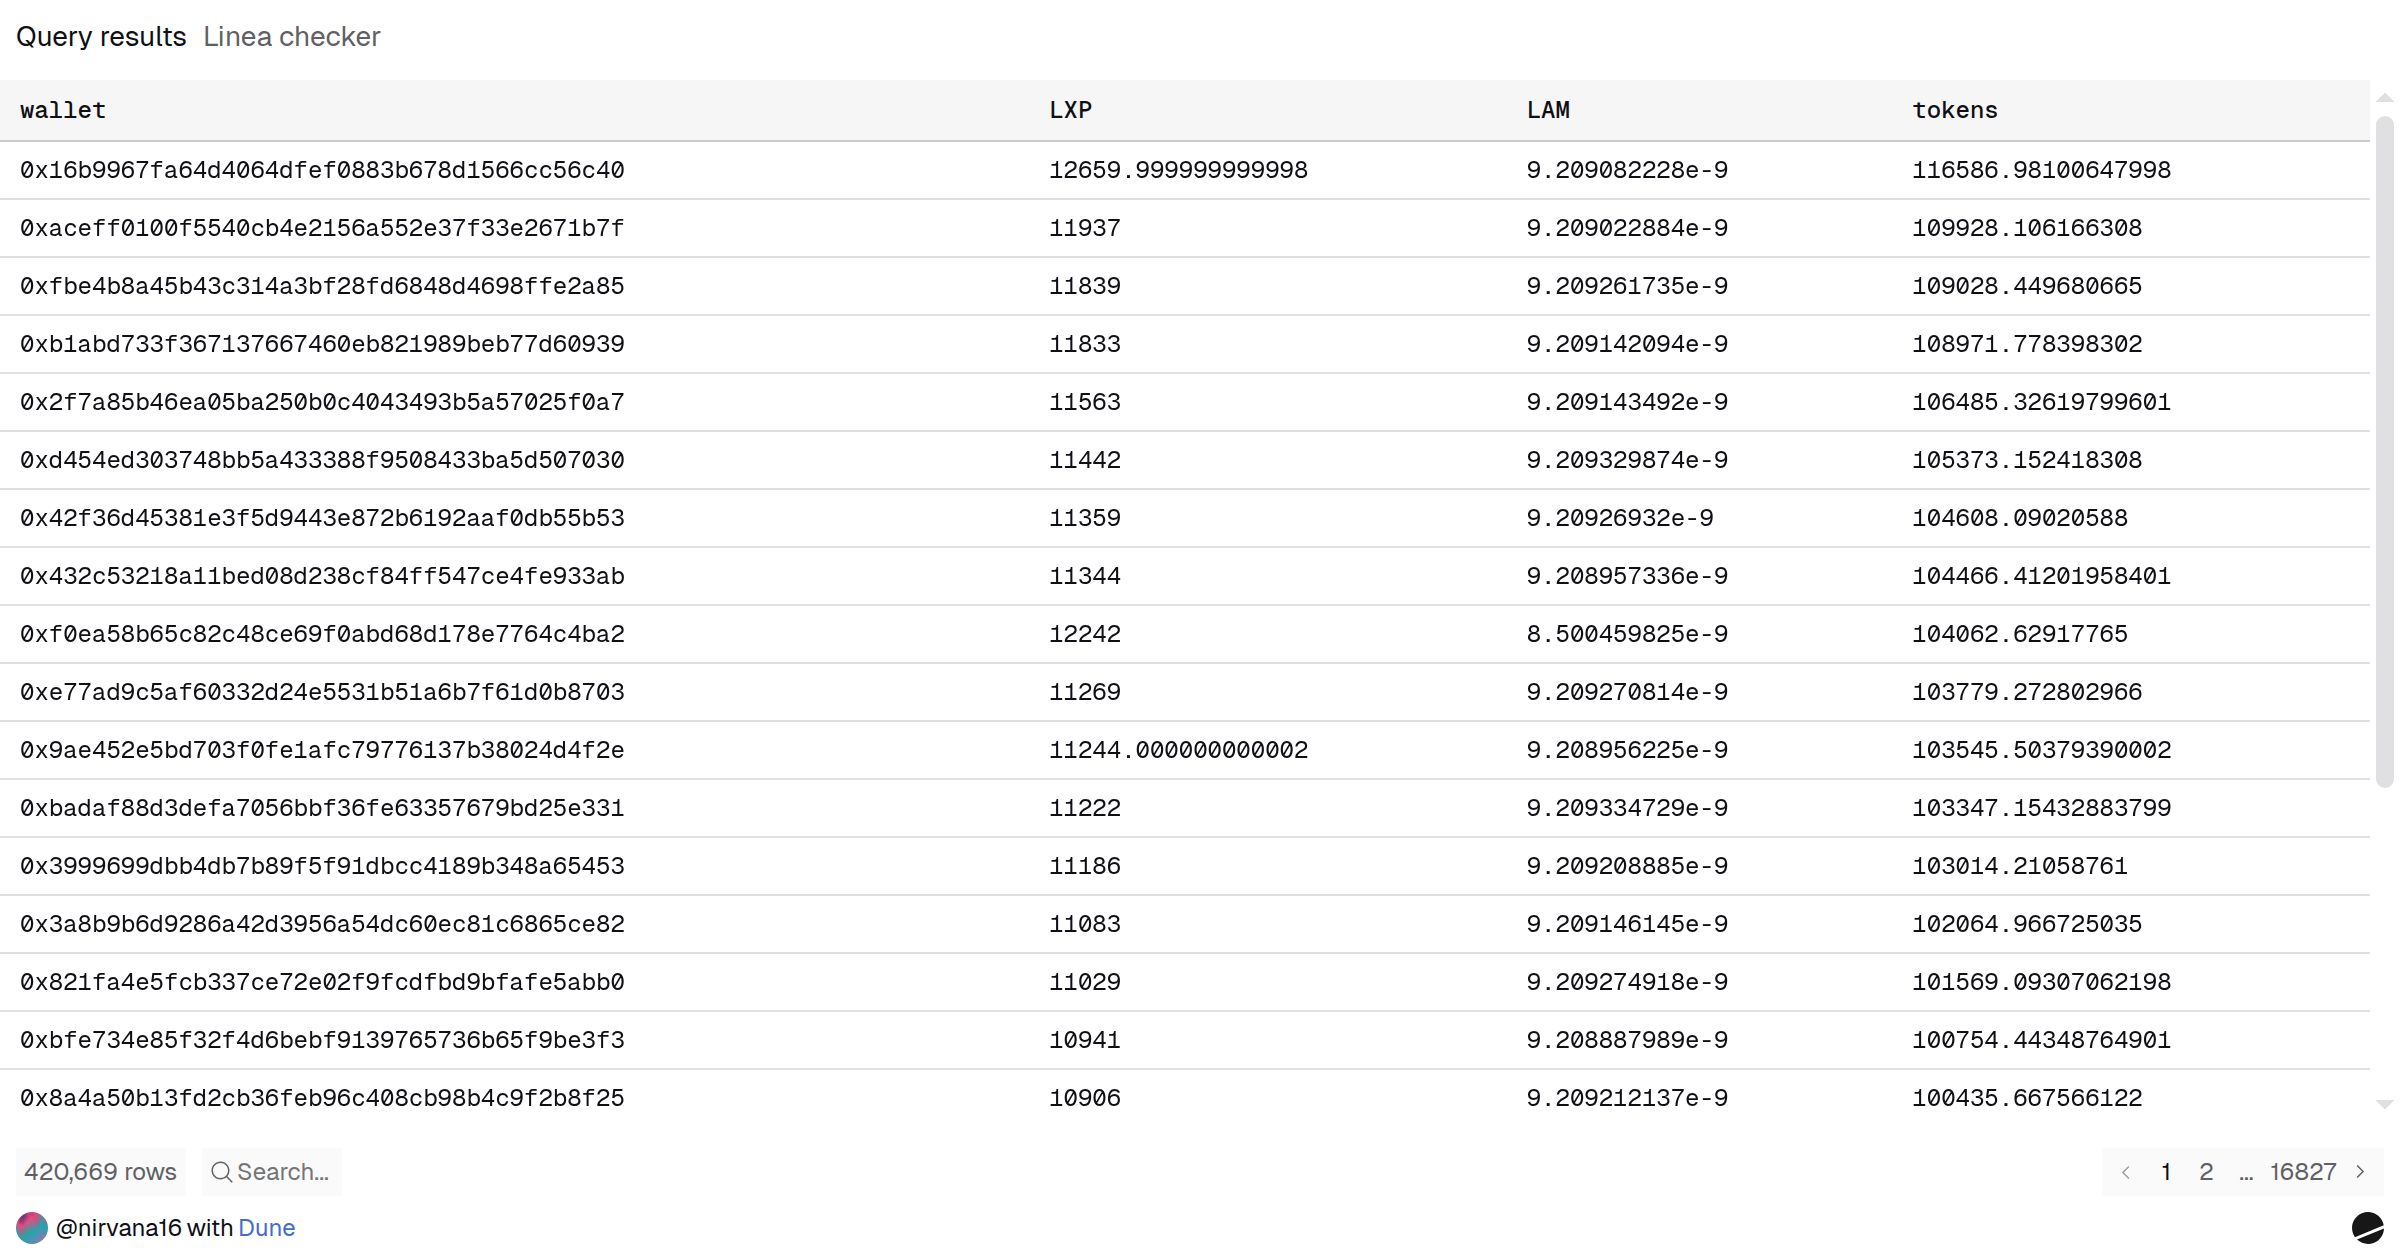Image resolution: width=2400 pixels, height=1260 pixels.
Task: Go to page 2
Action: [x=2206, y=1172]
